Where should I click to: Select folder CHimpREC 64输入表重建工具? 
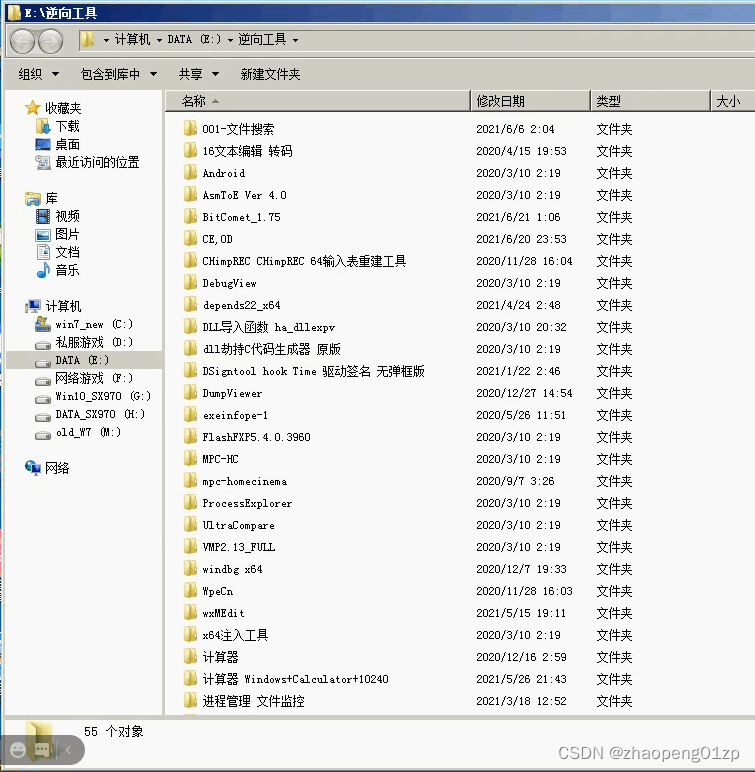click(x=304, y=261)
